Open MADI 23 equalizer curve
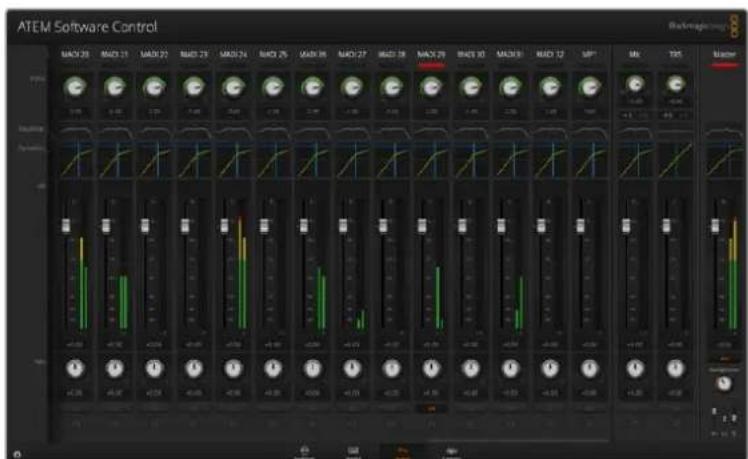This screenshot has height=459, width=748. coord(194,131)
